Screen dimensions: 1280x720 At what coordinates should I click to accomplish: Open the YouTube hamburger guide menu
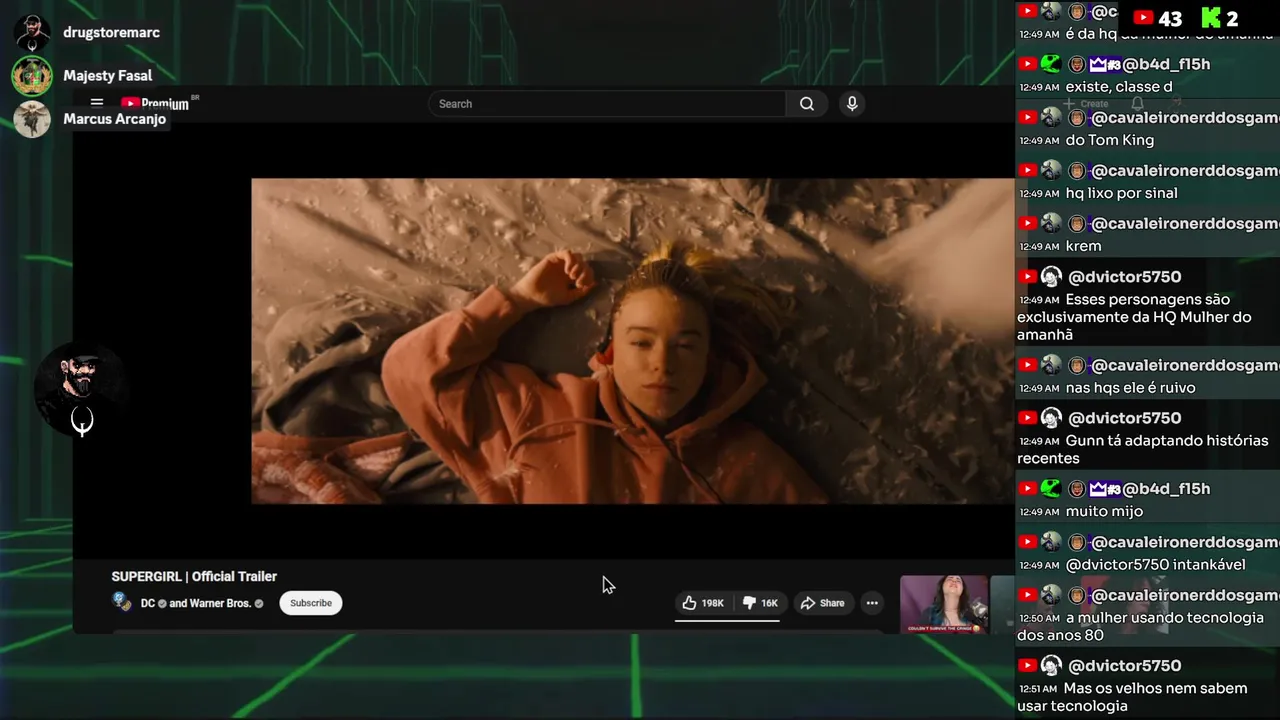[x=97, y=103]
